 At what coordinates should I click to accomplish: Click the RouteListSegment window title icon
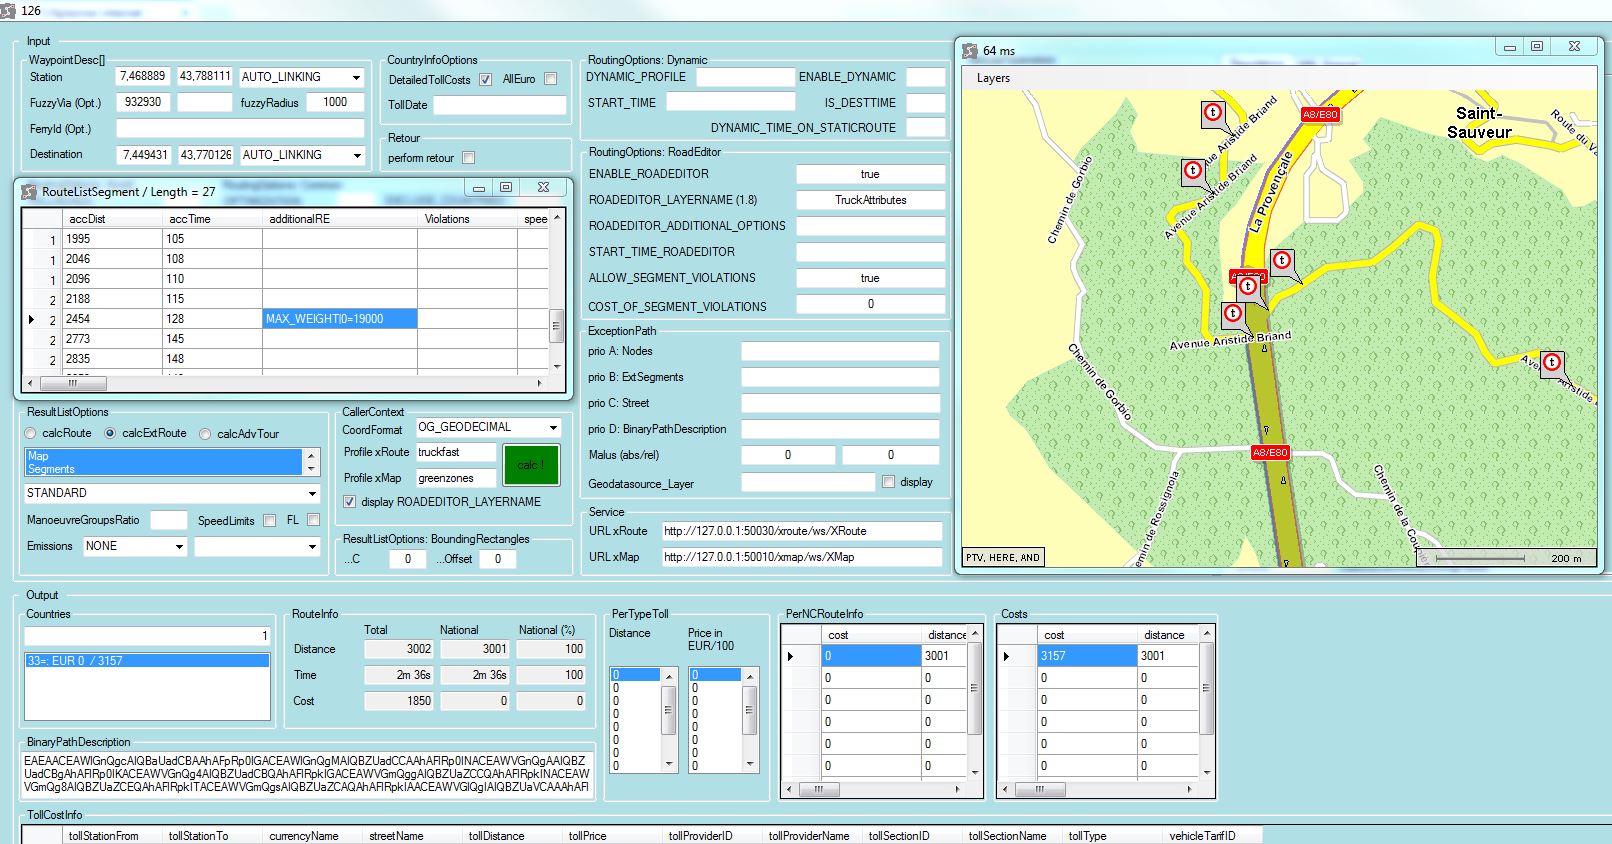[x=29, y=191]
